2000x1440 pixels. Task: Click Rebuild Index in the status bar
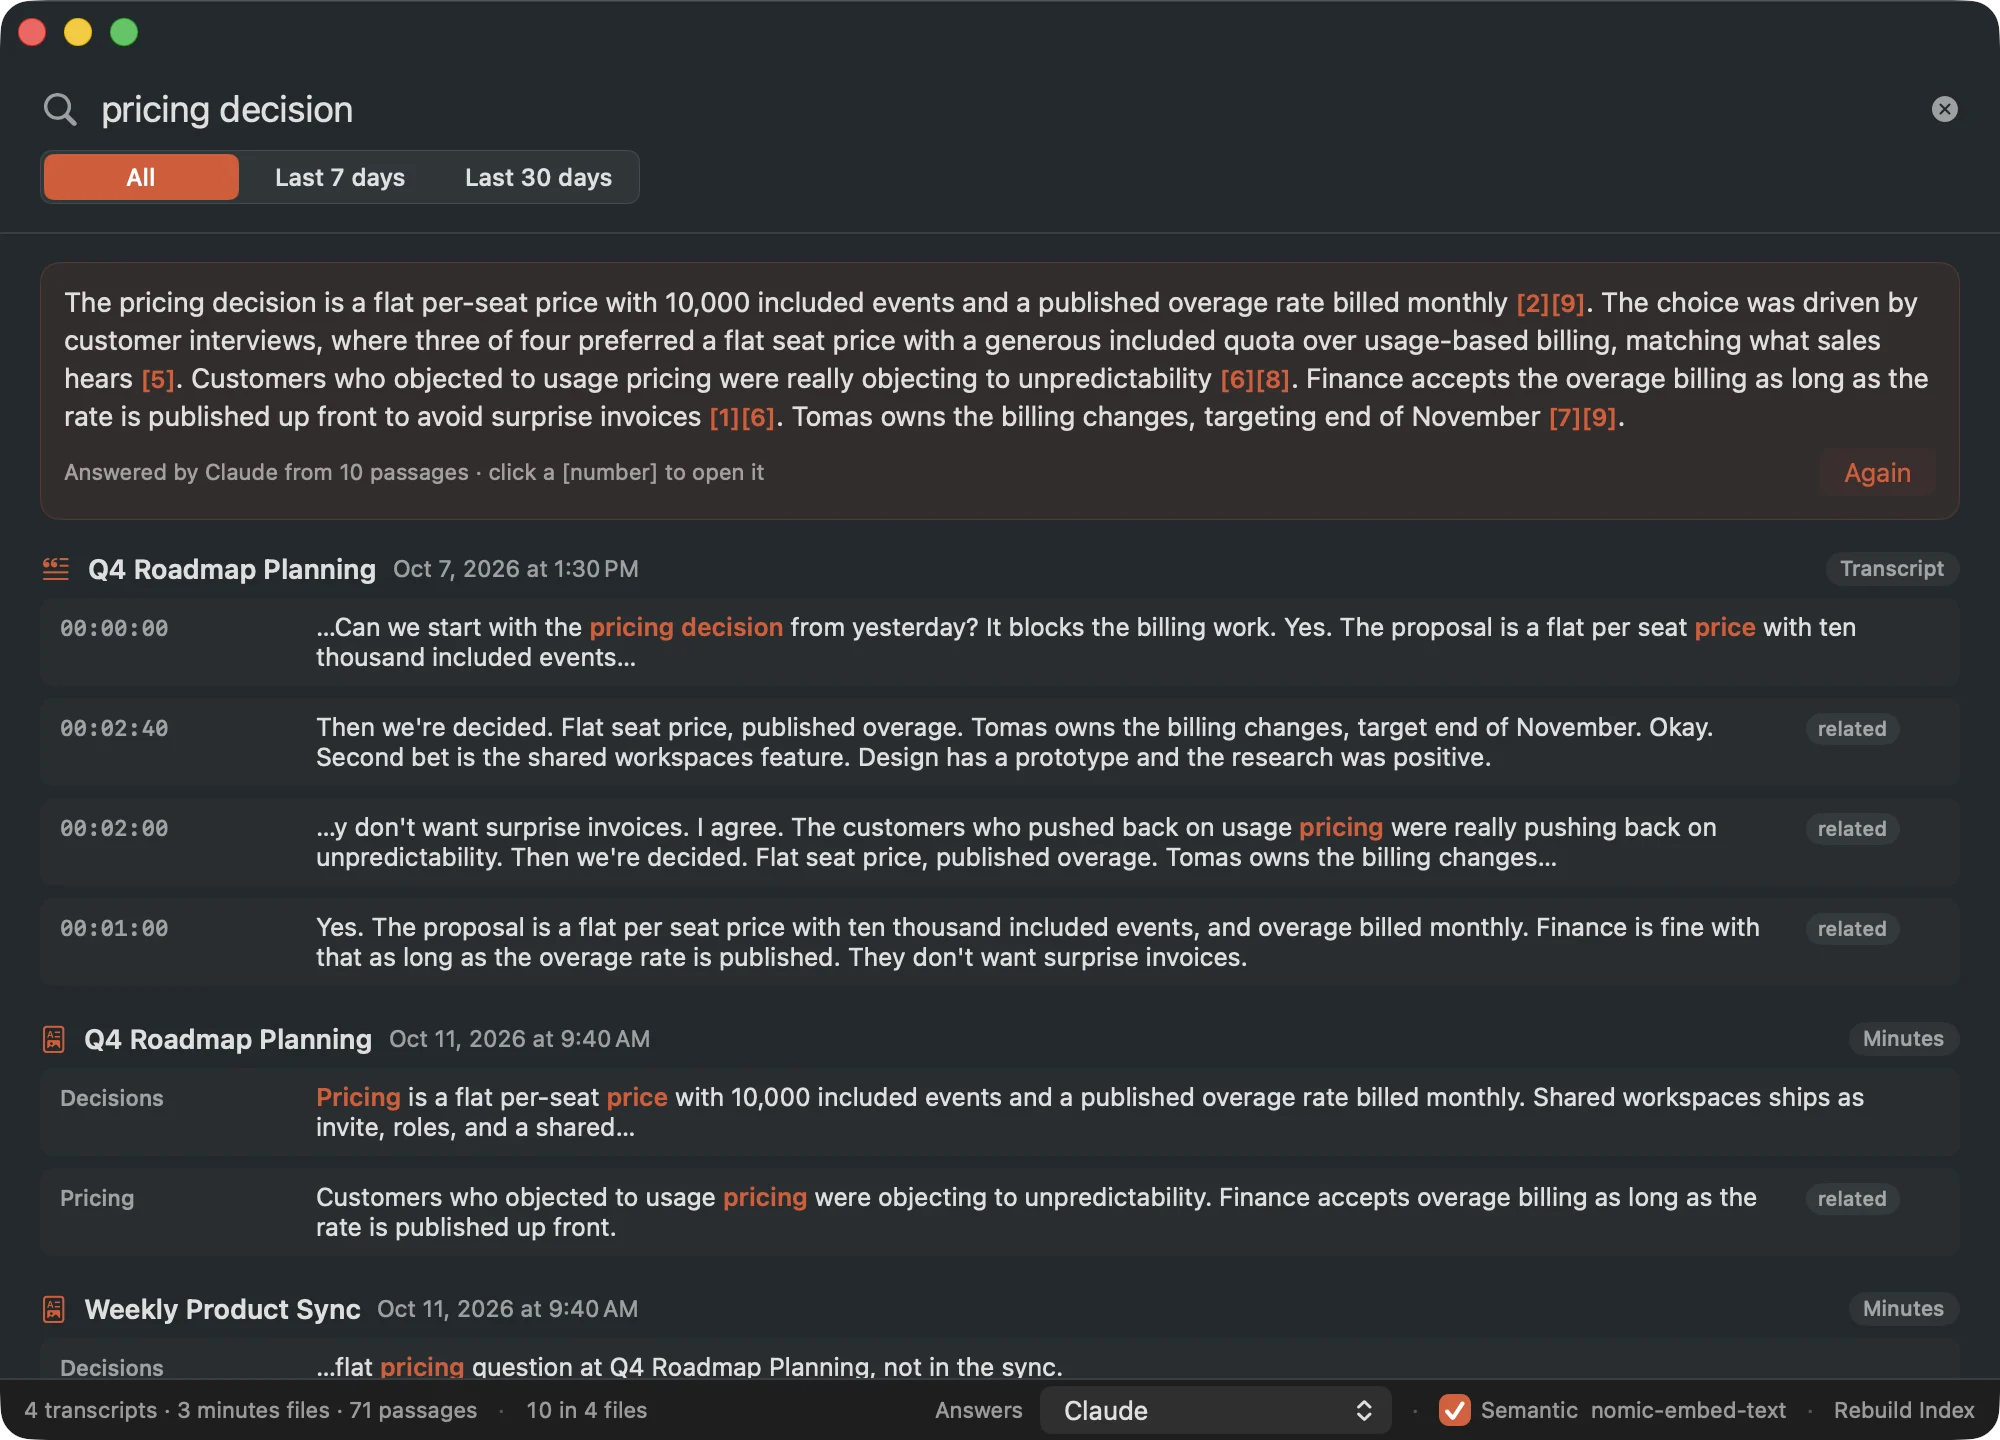(1904, 1410)
